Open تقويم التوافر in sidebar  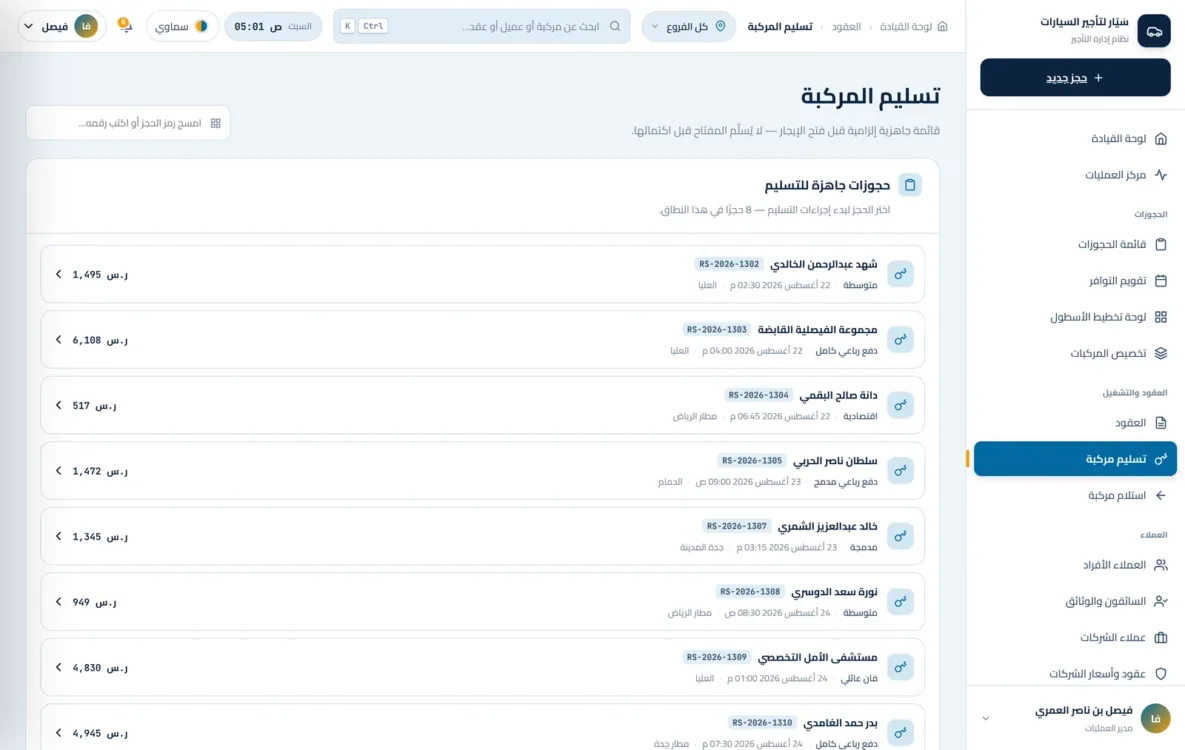point(1075,280)
